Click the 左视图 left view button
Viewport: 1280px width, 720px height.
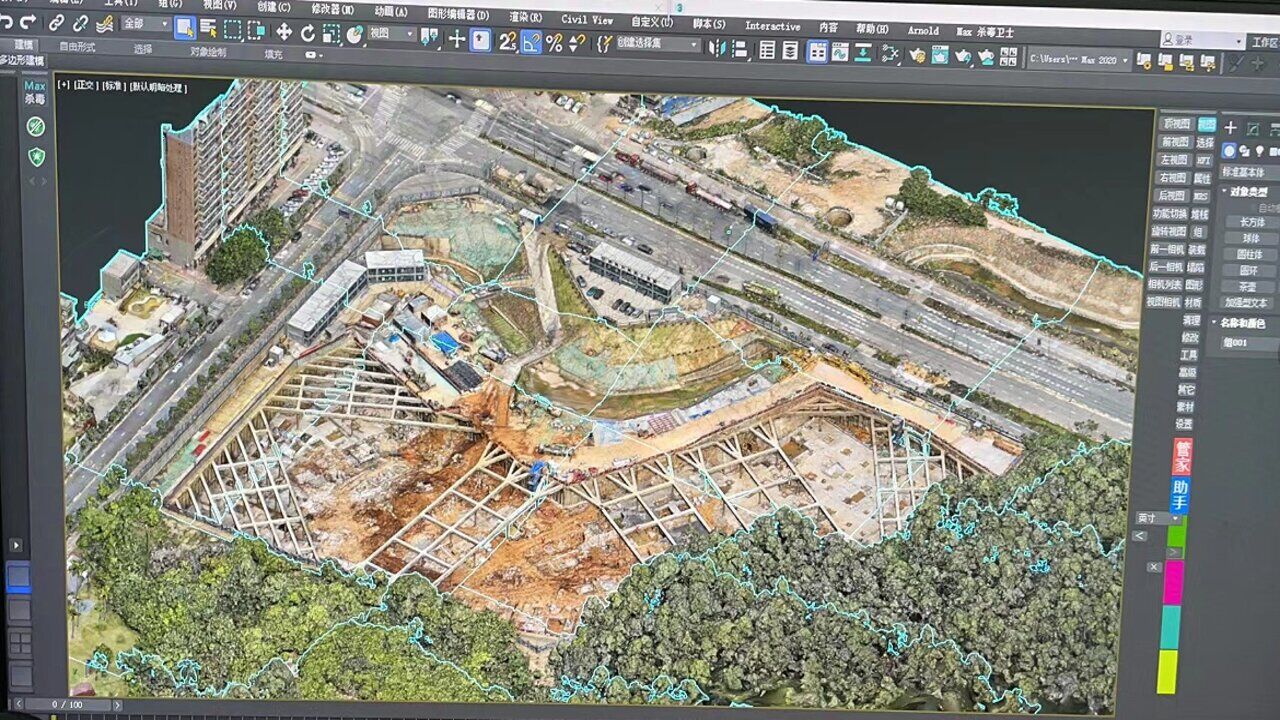(x=1174, y=159)
